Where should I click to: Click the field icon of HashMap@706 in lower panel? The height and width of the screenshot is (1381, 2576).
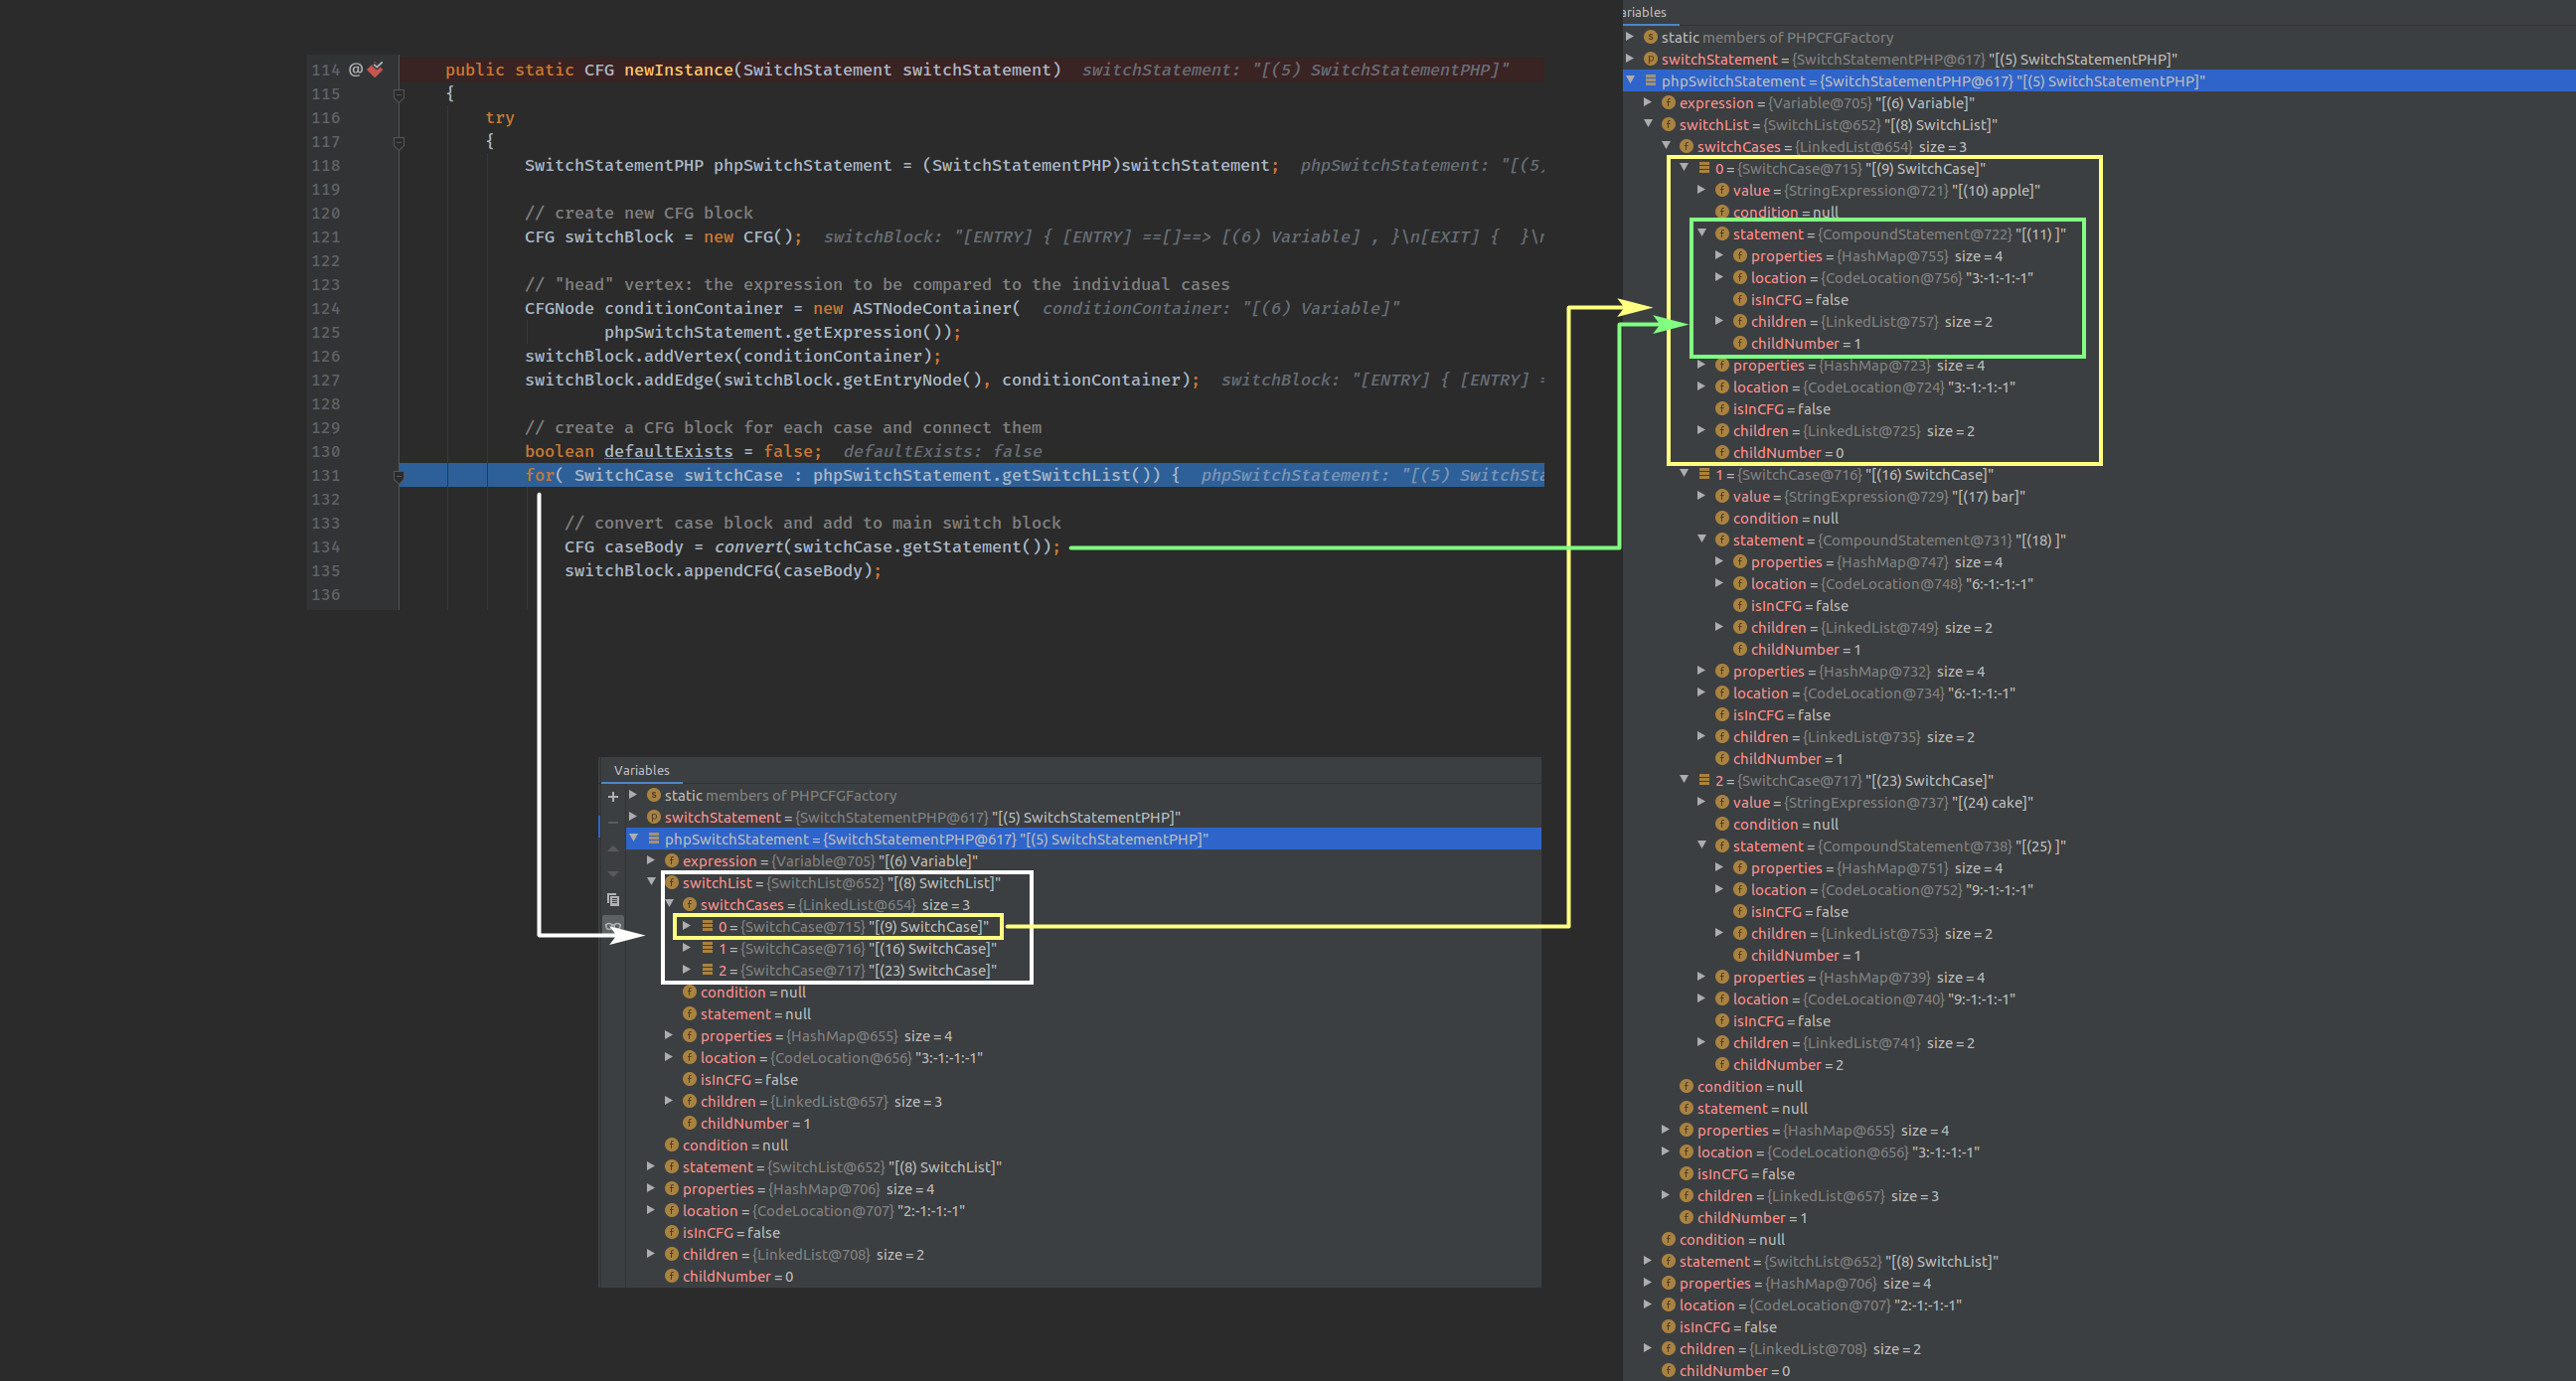coord(672,1189)
